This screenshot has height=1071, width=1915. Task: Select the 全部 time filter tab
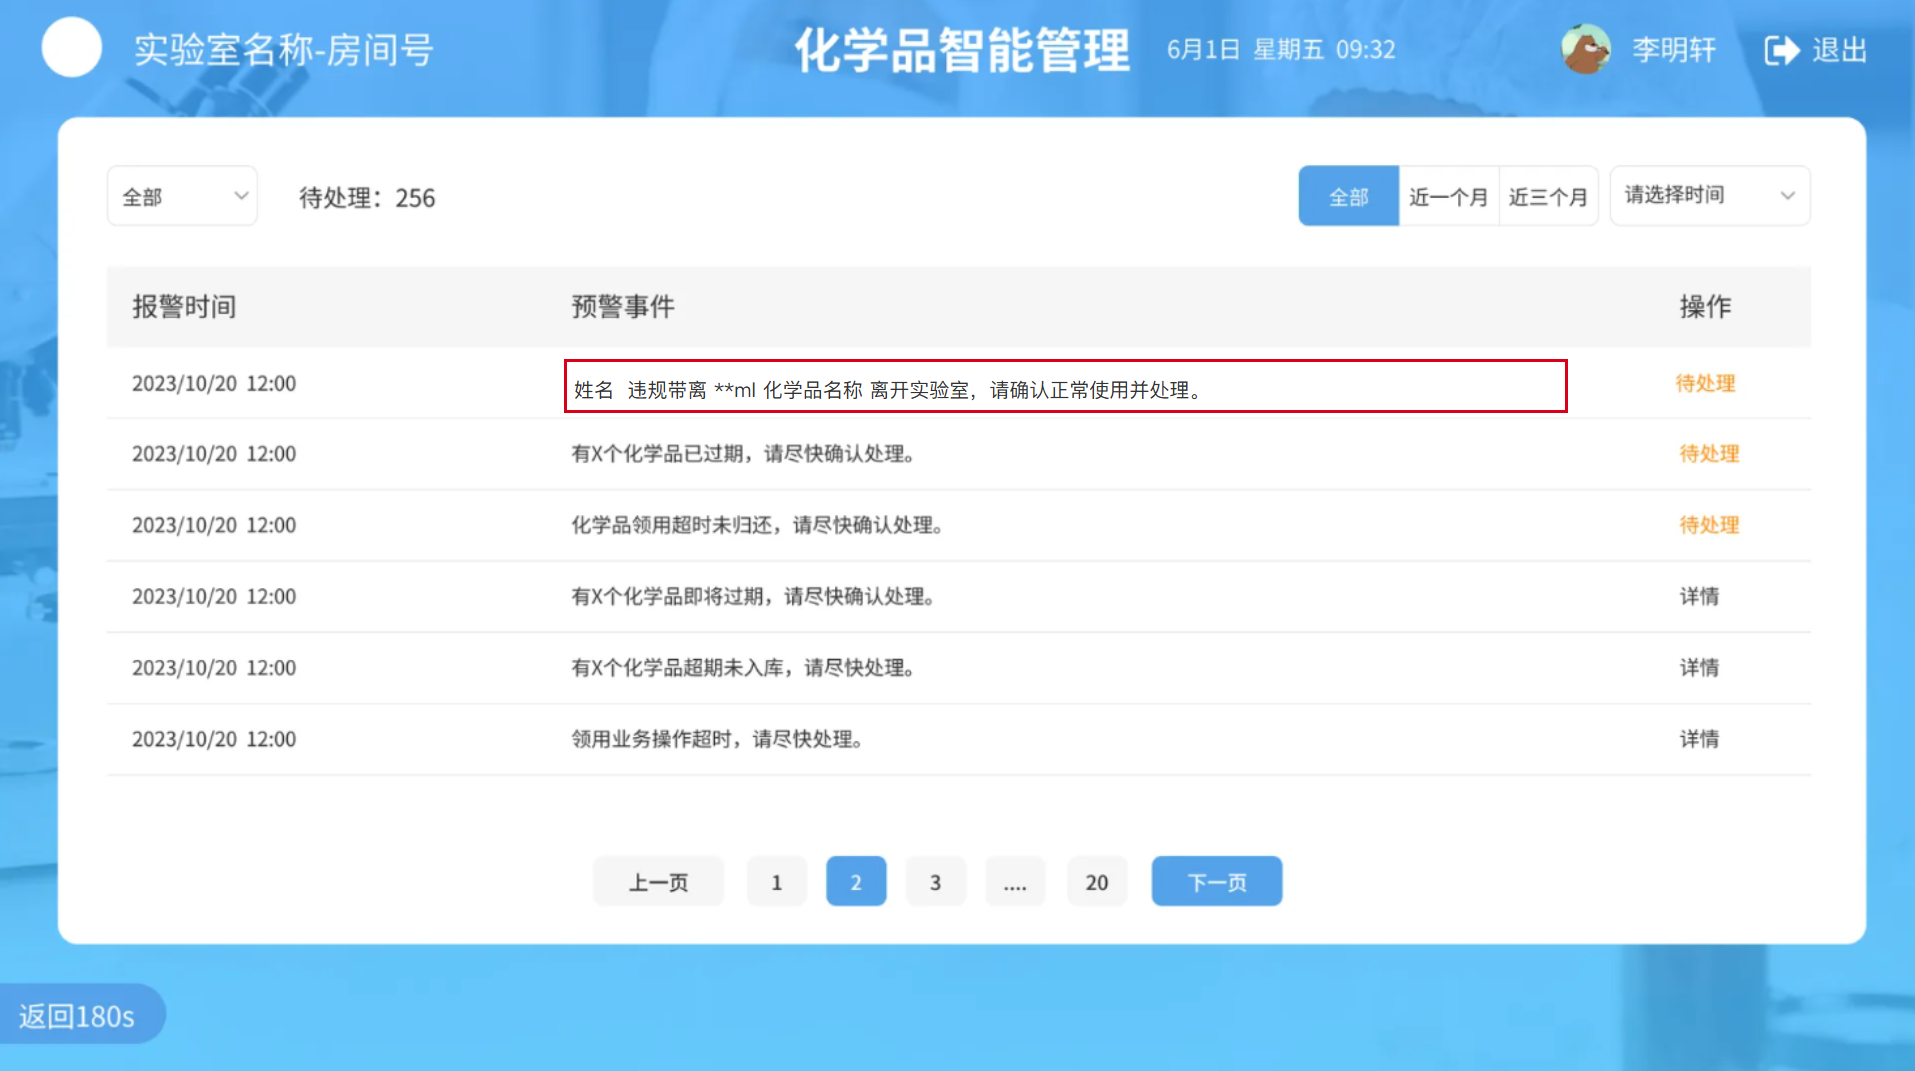pos(1347,196)
